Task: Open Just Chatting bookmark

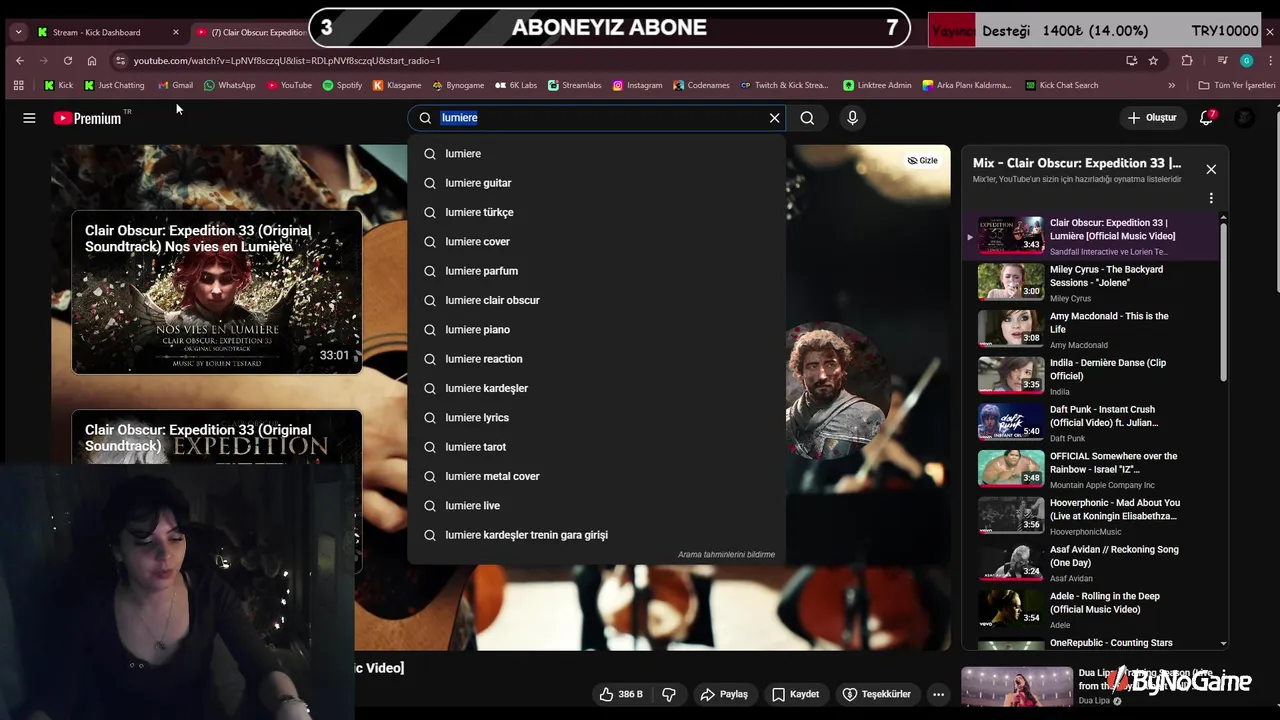Action: (114, 85)
